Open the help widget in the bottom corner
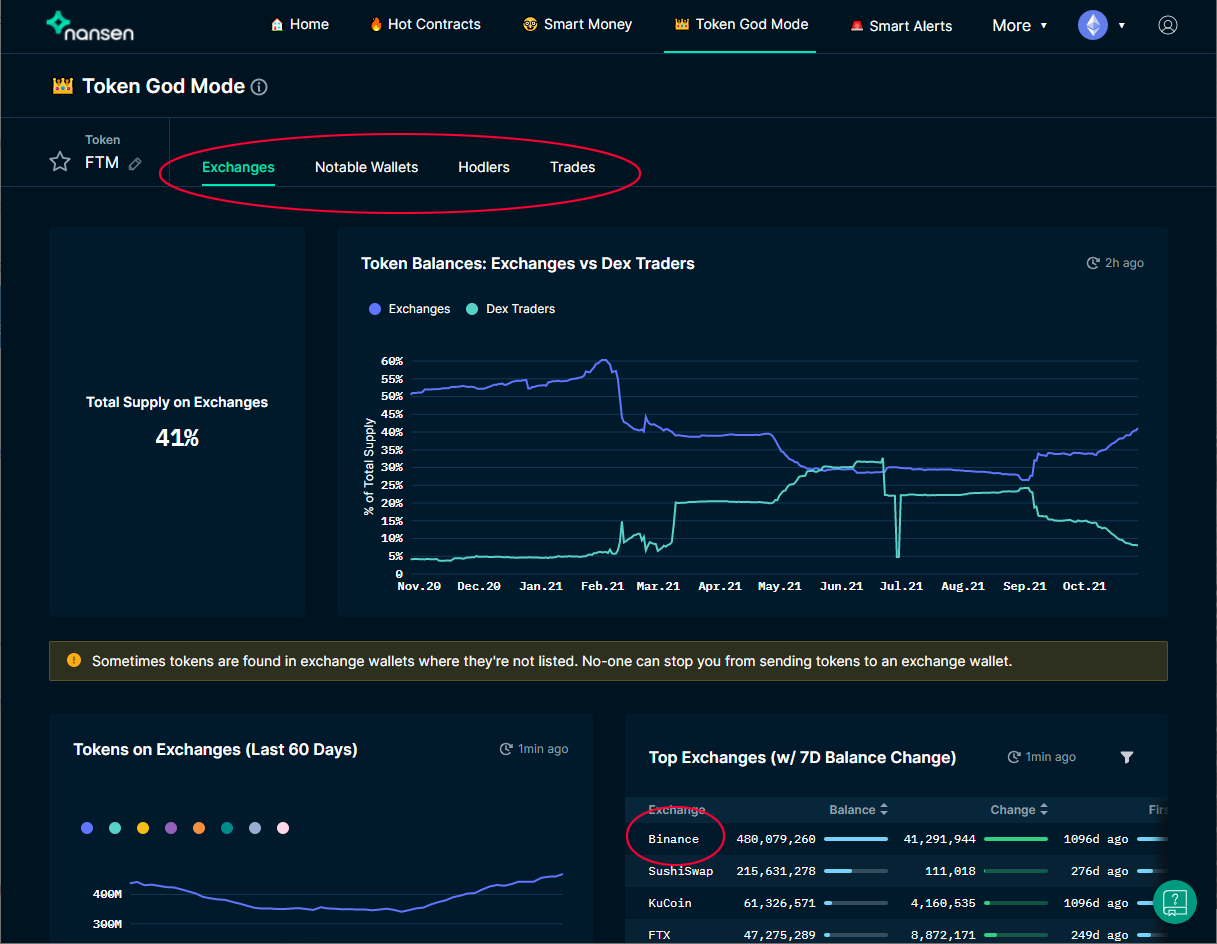 pyautogui.click(x=1174, y=901)
